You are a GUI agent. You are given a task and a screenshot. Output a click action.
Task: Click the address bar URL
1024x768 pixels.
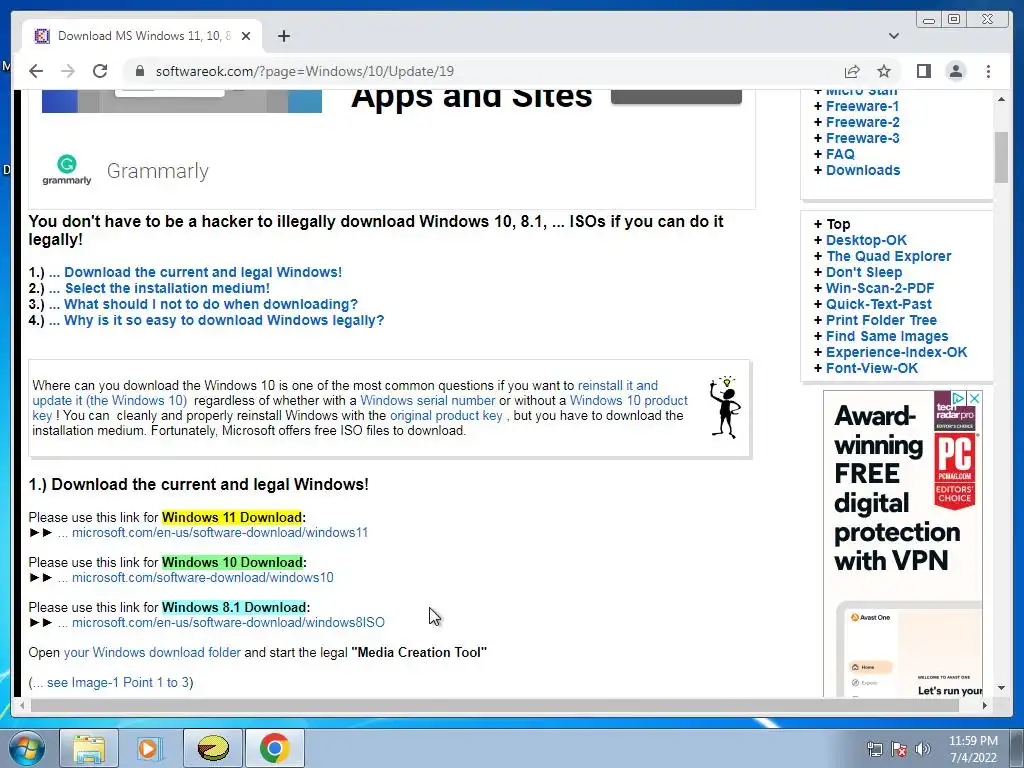(x=304, y=71)
